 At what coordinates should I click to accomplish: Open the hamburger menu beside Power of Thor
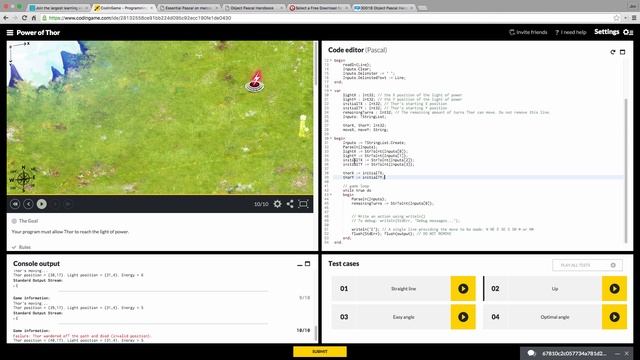tap(10, 33)
